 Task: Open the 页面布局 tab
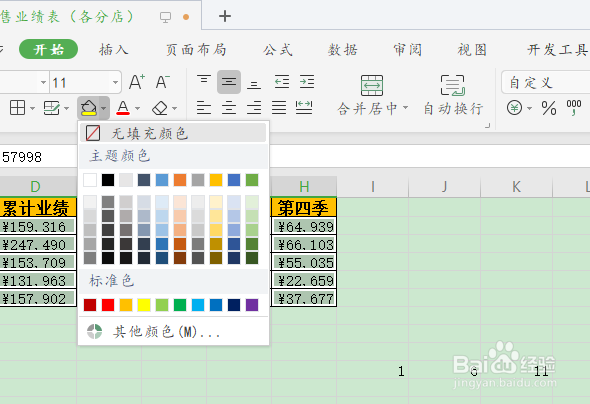click(196, 49)
